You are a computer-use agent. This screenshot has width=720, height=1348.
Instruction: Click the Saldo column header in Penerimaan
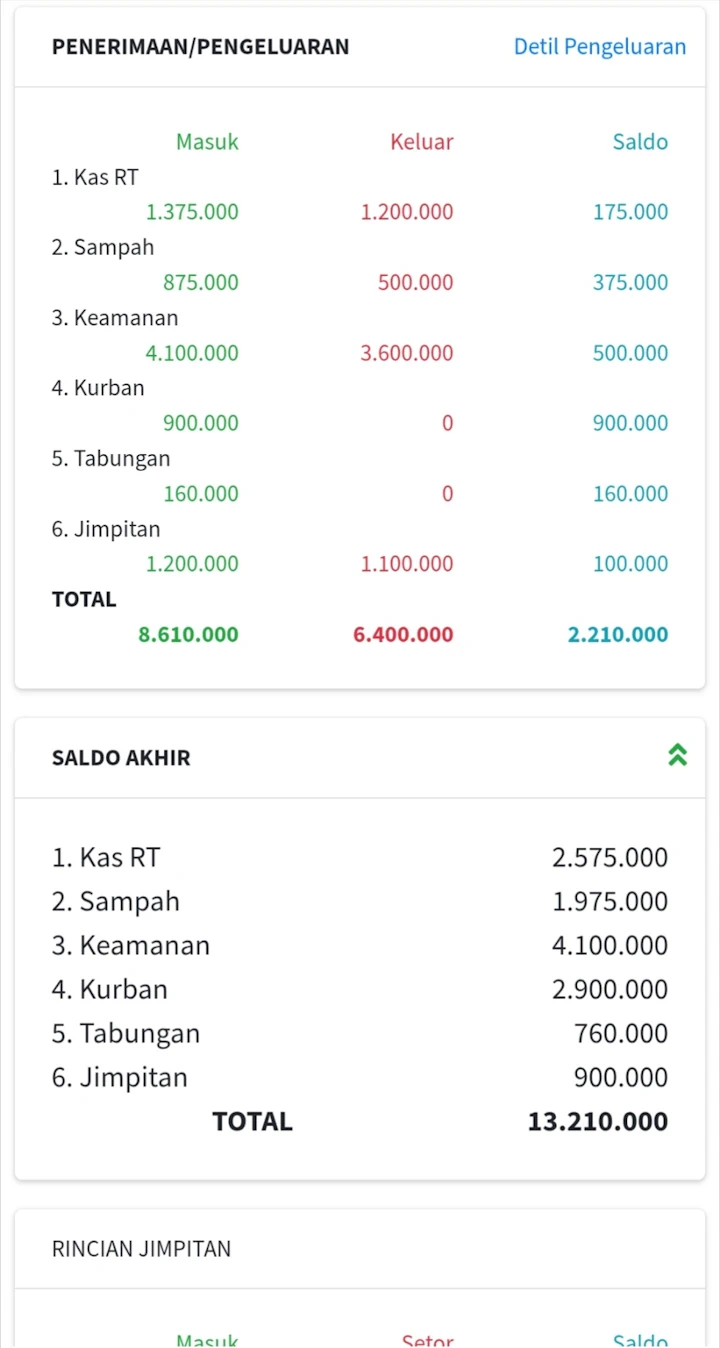pos(639,142)
